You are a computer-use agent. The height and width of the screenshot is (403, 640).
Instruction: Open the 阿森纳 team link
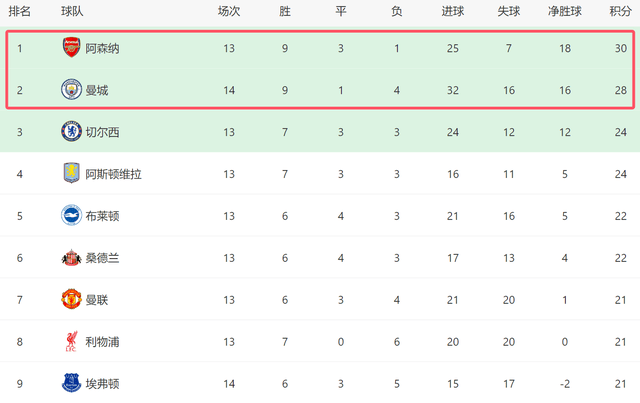point(104,48)
